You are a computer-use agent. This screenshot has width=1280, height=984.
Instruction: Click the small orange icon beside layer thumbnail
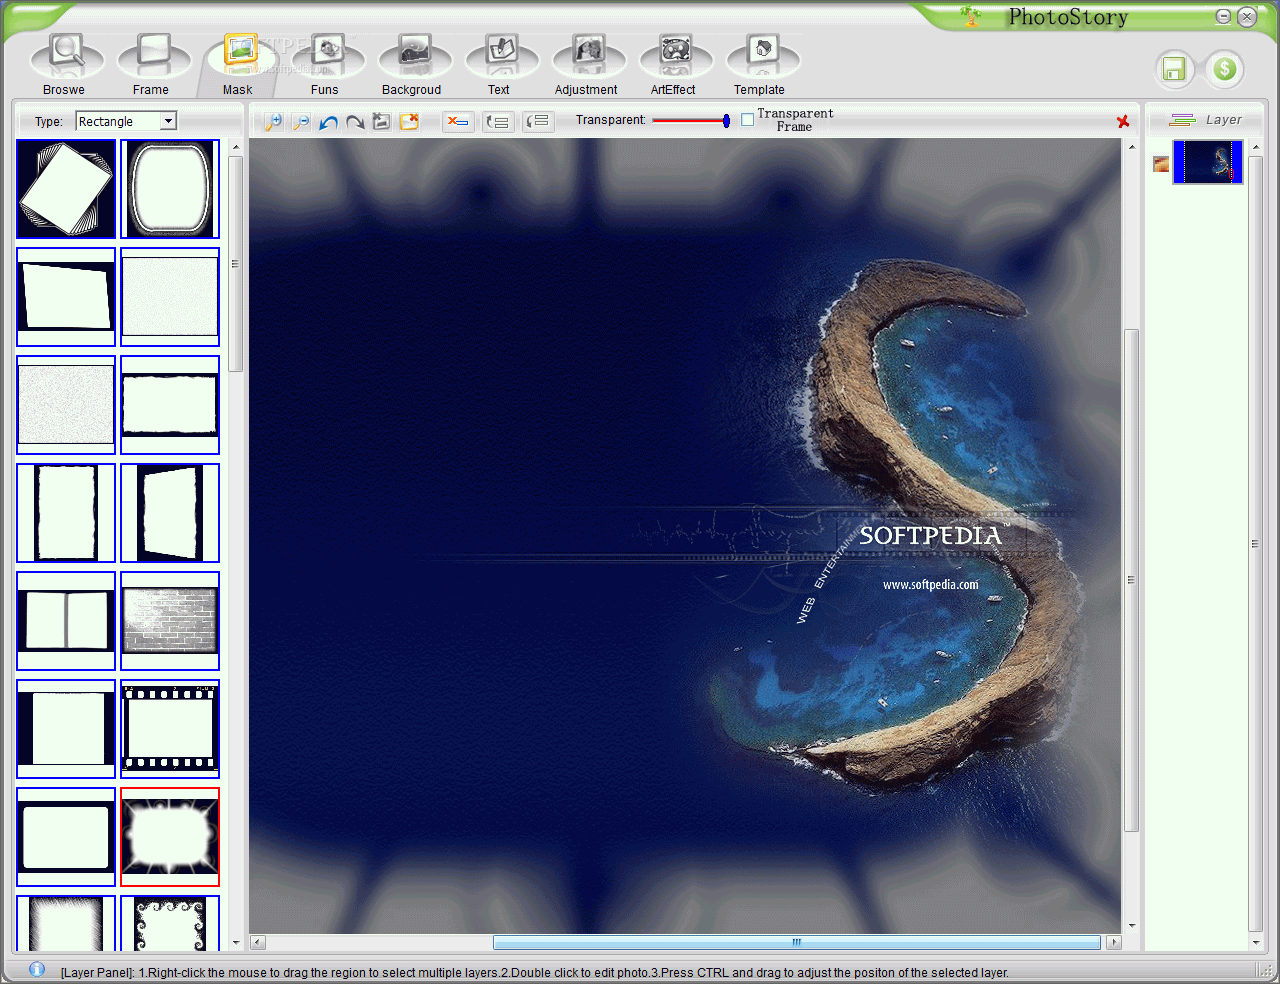coord(1161,164)
